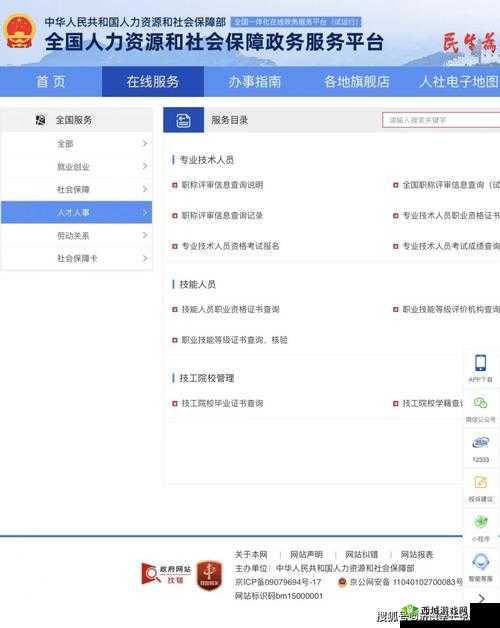Open the 办事指南 tab

coord(255,82)
